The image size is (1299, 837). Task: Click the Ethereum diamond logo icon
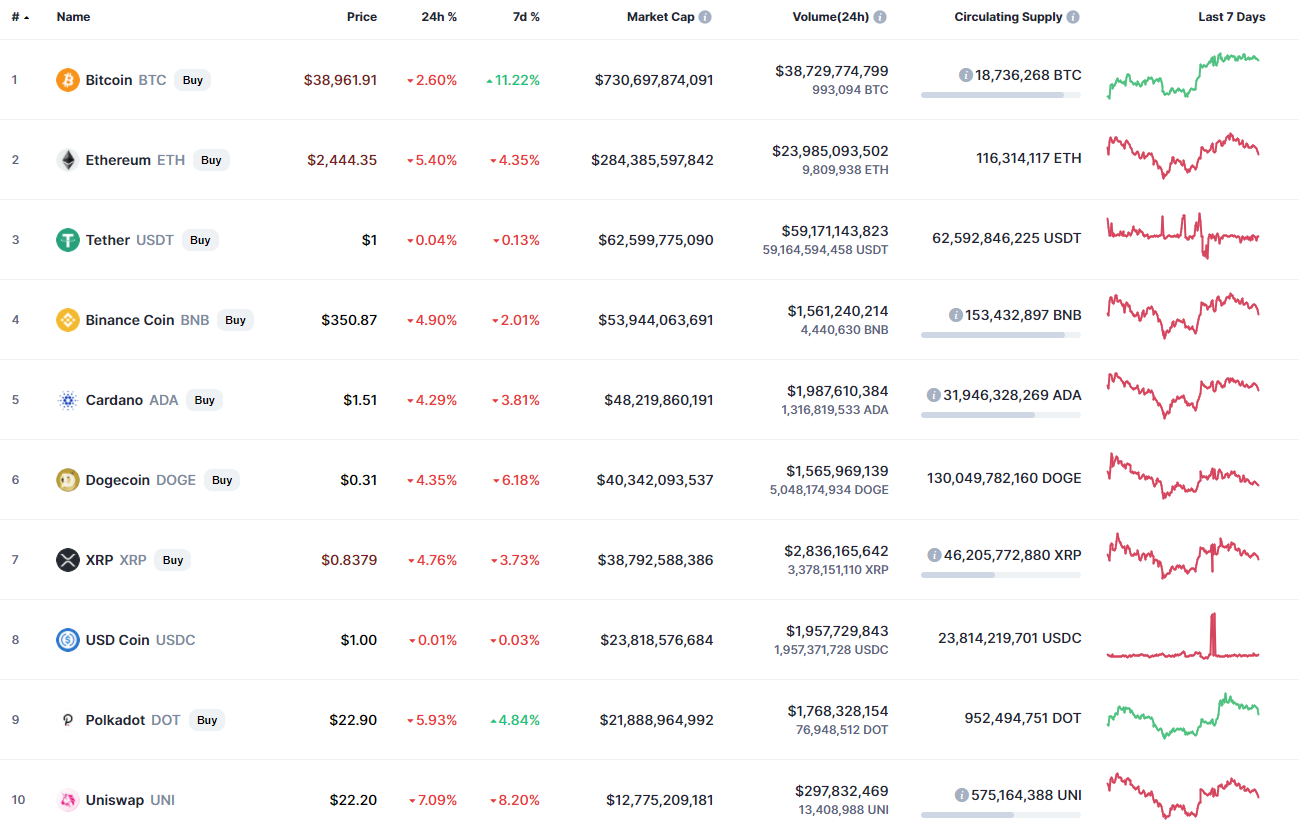tap(68, 160)
